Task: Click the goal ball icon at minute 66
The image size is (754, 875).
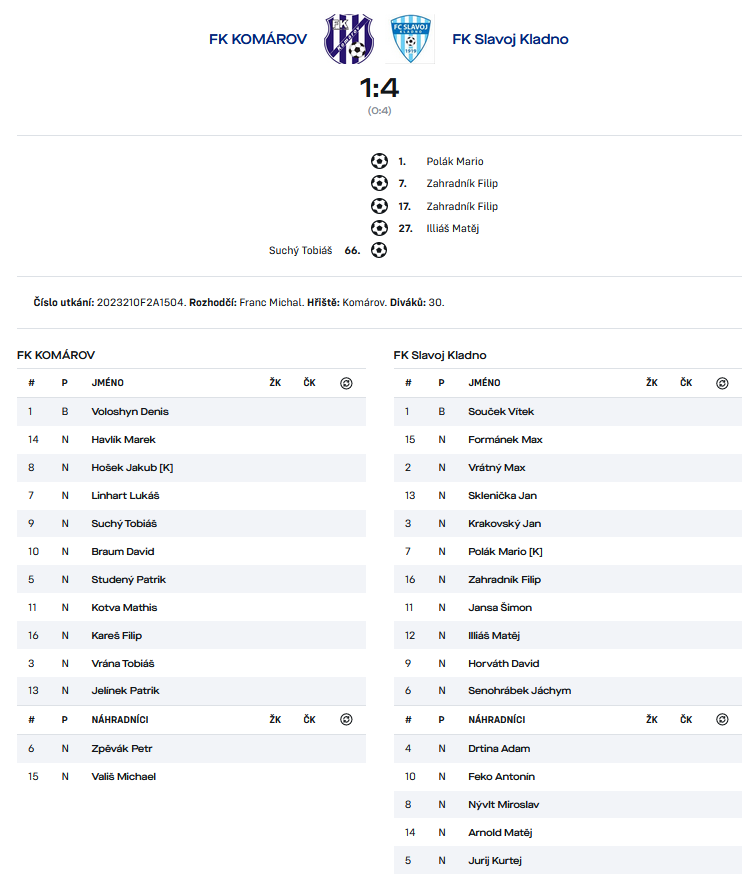Action: 379,250
